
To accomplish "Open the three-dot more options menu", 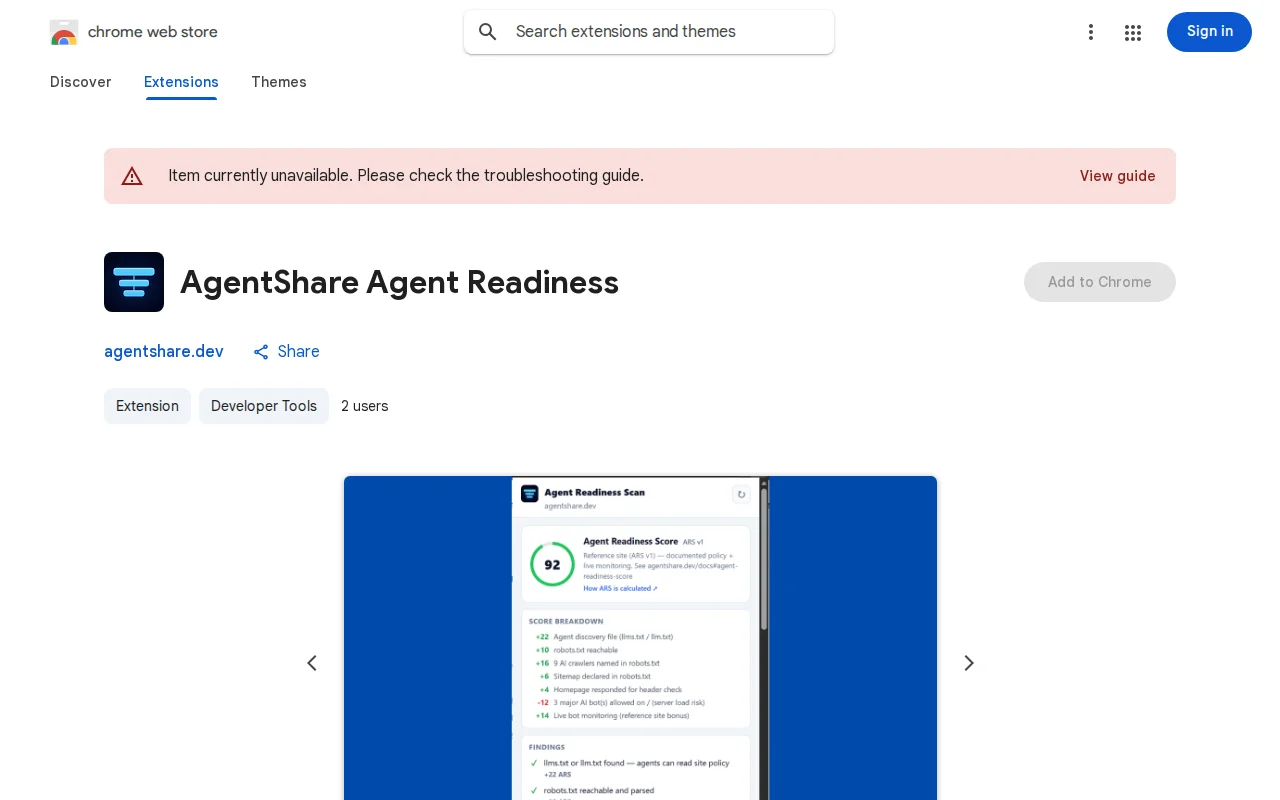I will pyautogui.click(x=1091, y=32).
